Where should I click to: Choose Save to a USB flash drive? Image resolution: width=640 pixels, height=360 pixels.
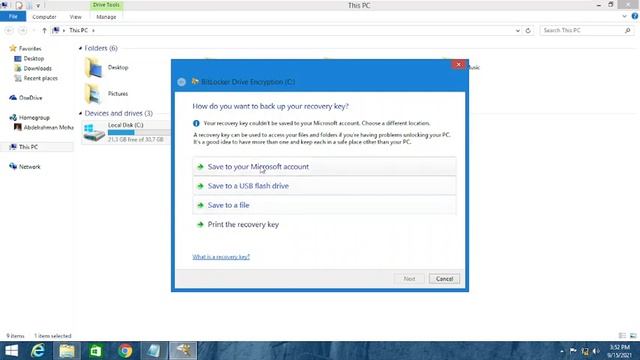pos(324,186)
